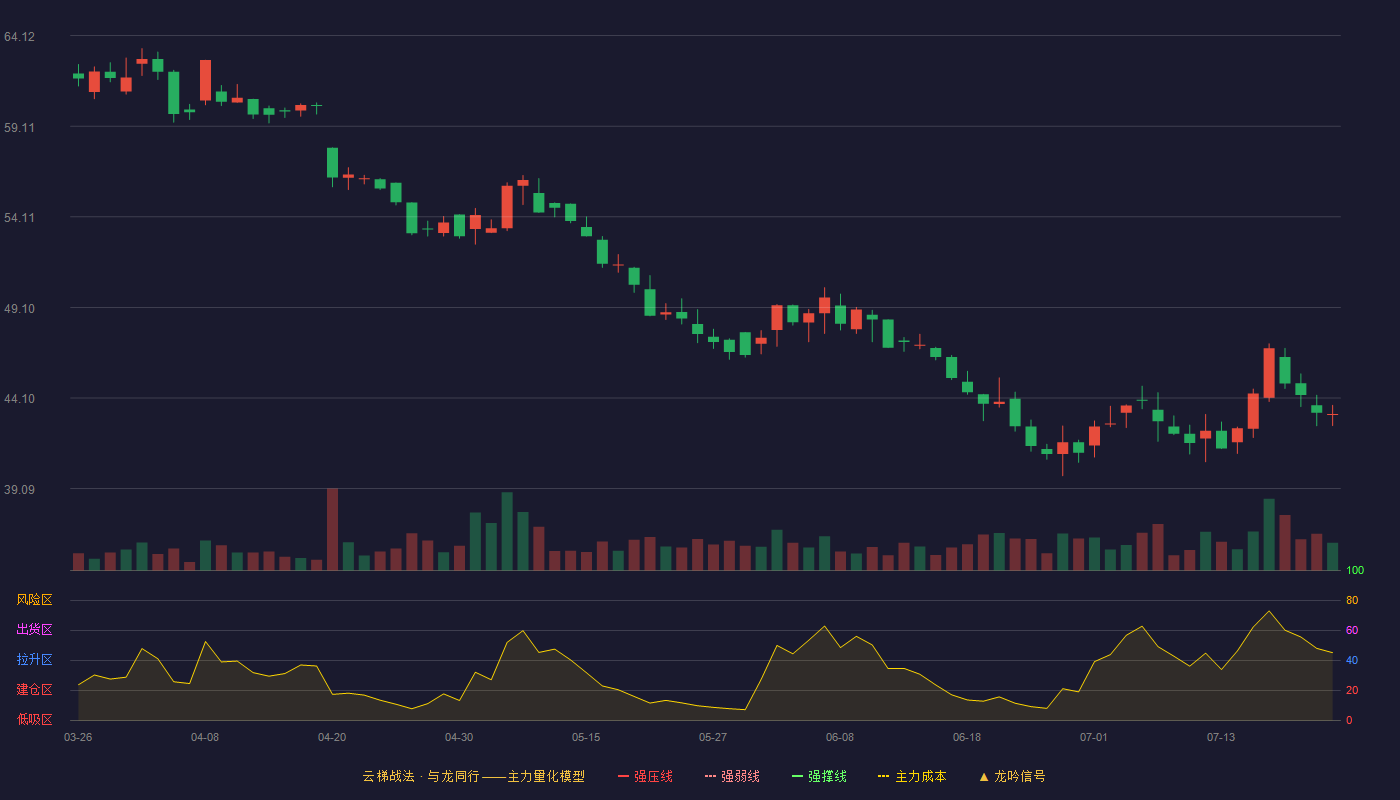Image resolution: width=1400 pixels, height=800 pixels.
Task: Click the 出货区 zone label
Action: (34, 630)
